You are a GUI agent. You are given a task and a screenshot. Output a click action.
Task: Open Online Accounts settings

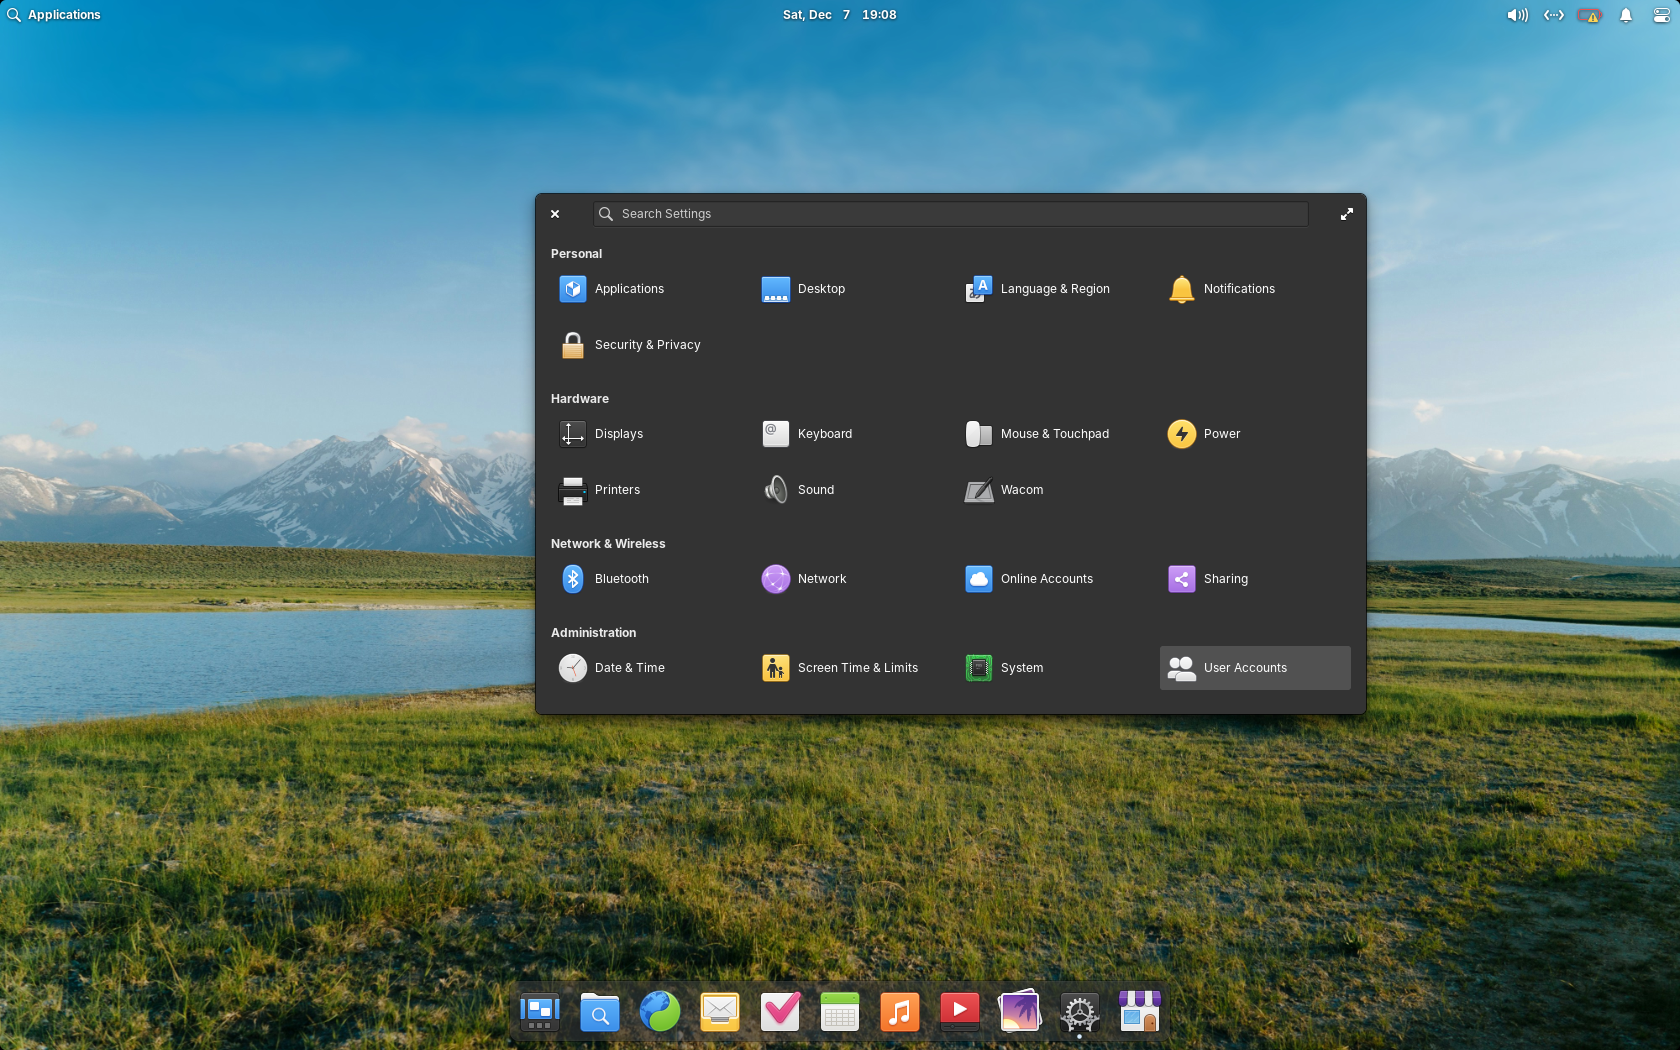1052,579
